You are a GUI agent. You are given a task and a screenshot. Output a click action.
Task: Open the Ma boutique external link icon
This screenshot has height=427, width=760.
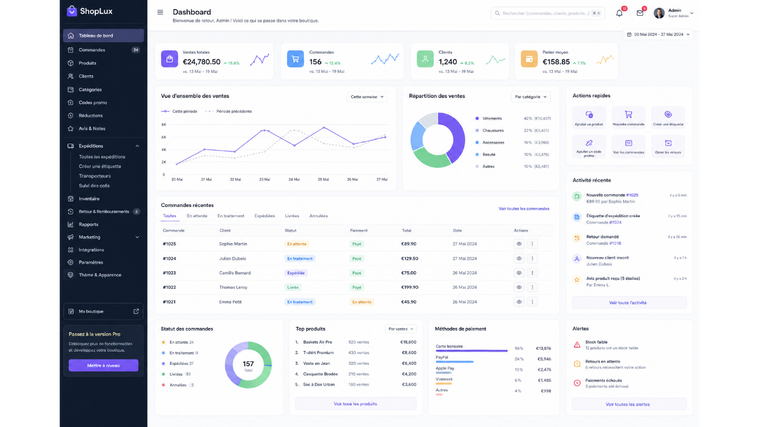point(136,311)
